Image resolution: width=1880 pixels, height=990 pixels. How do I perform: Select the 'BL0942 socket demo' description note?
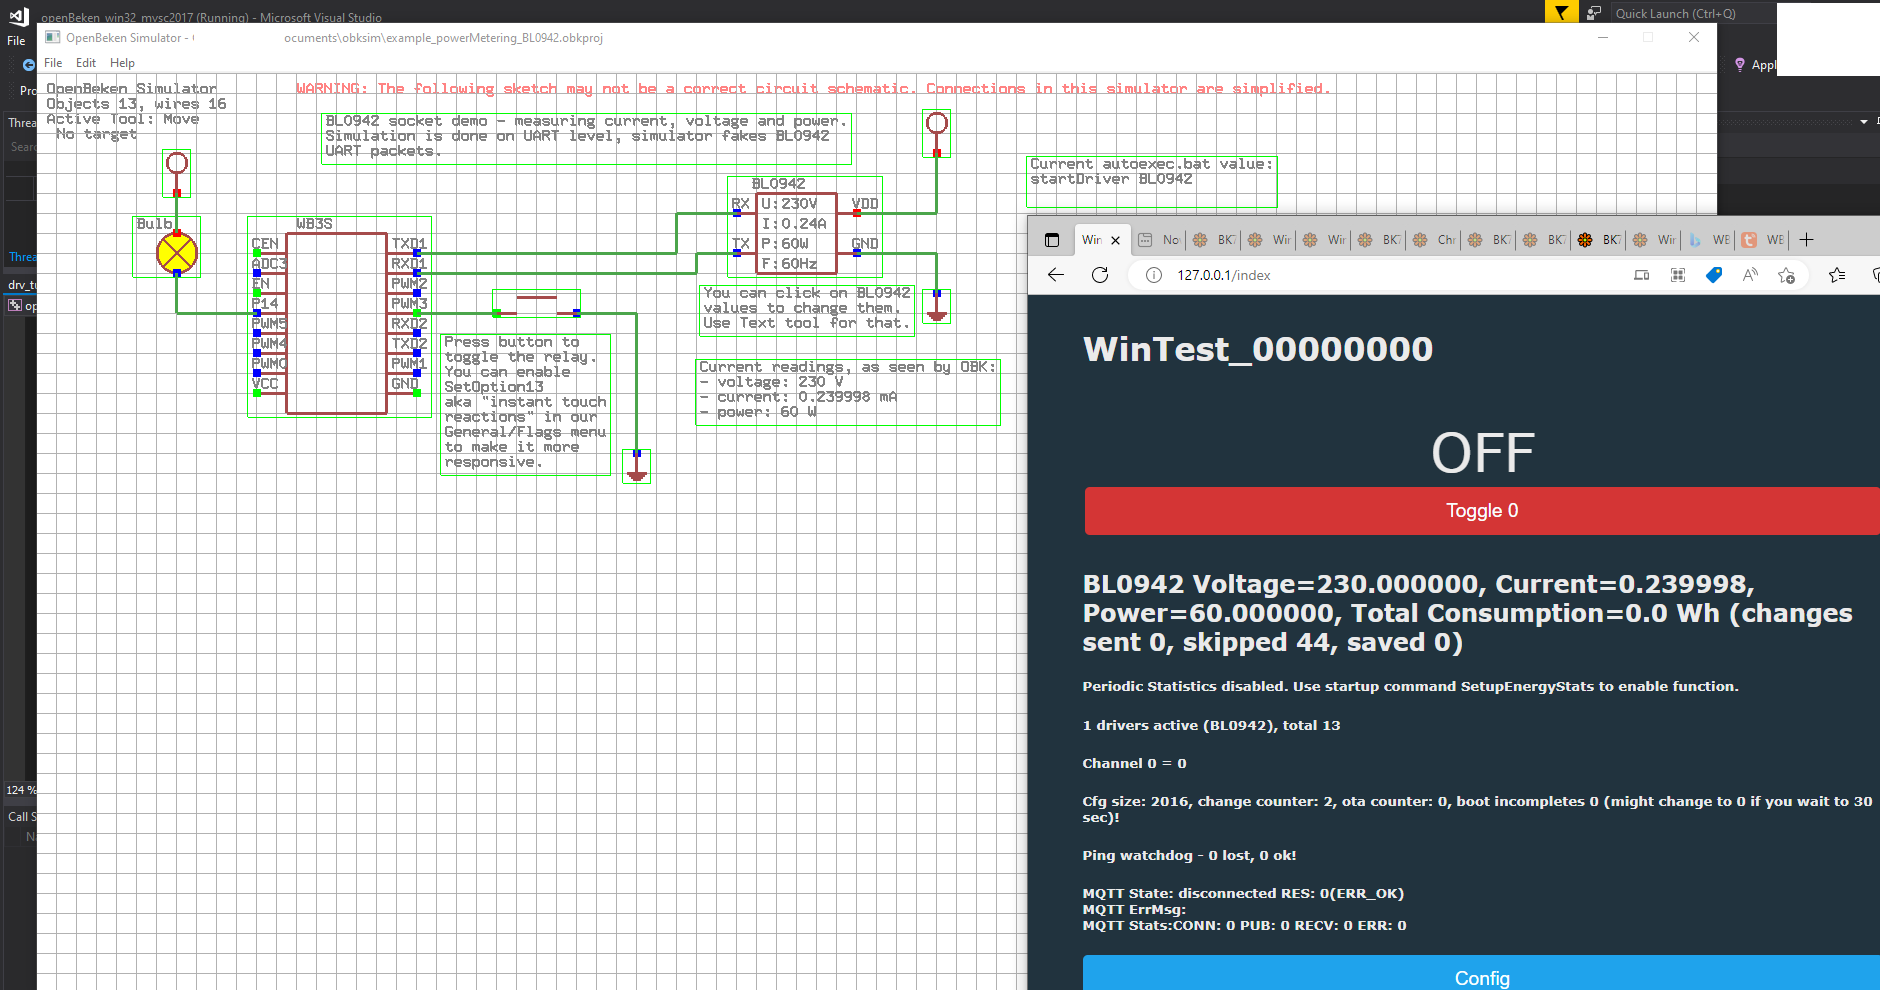(x=586, y=137)
